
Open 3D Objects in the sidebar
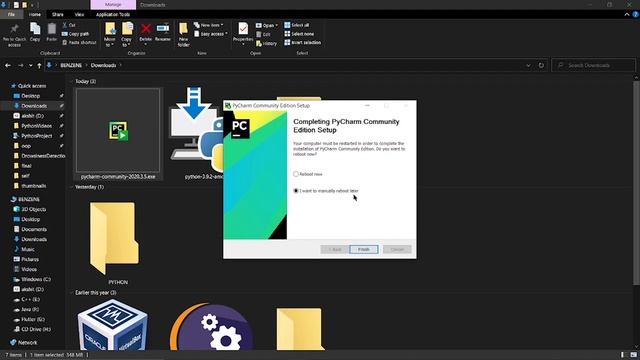coord(33,209)
